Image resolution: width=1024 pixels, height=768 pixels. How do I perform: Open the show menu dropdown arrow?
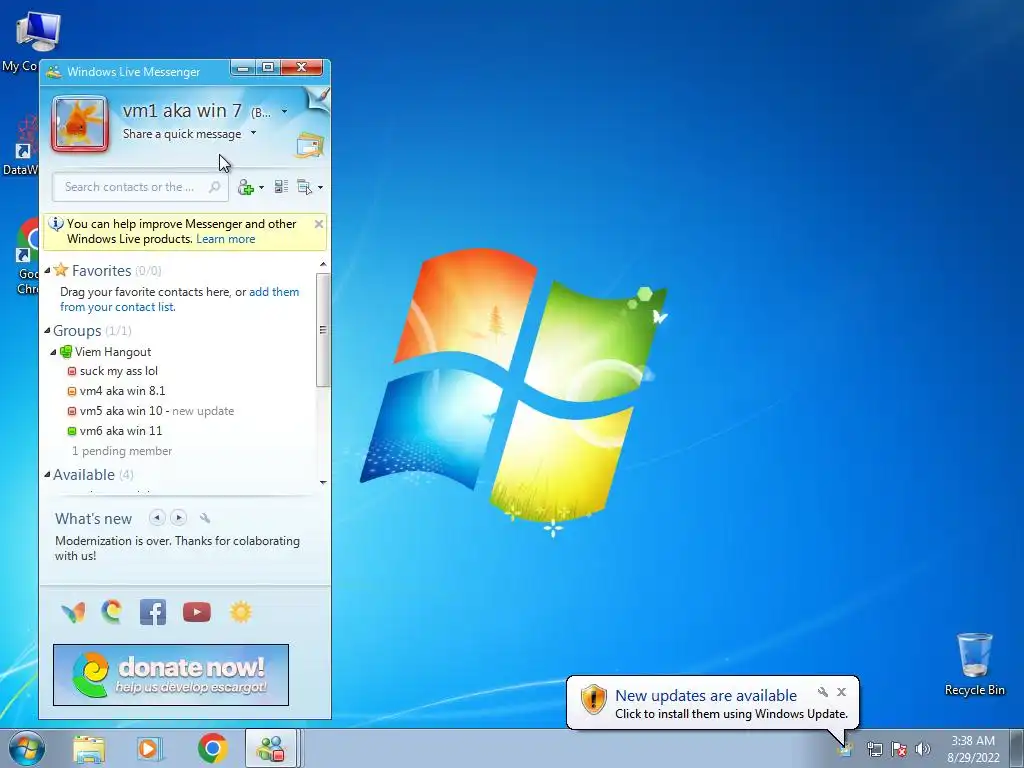[x=321, y=188]
